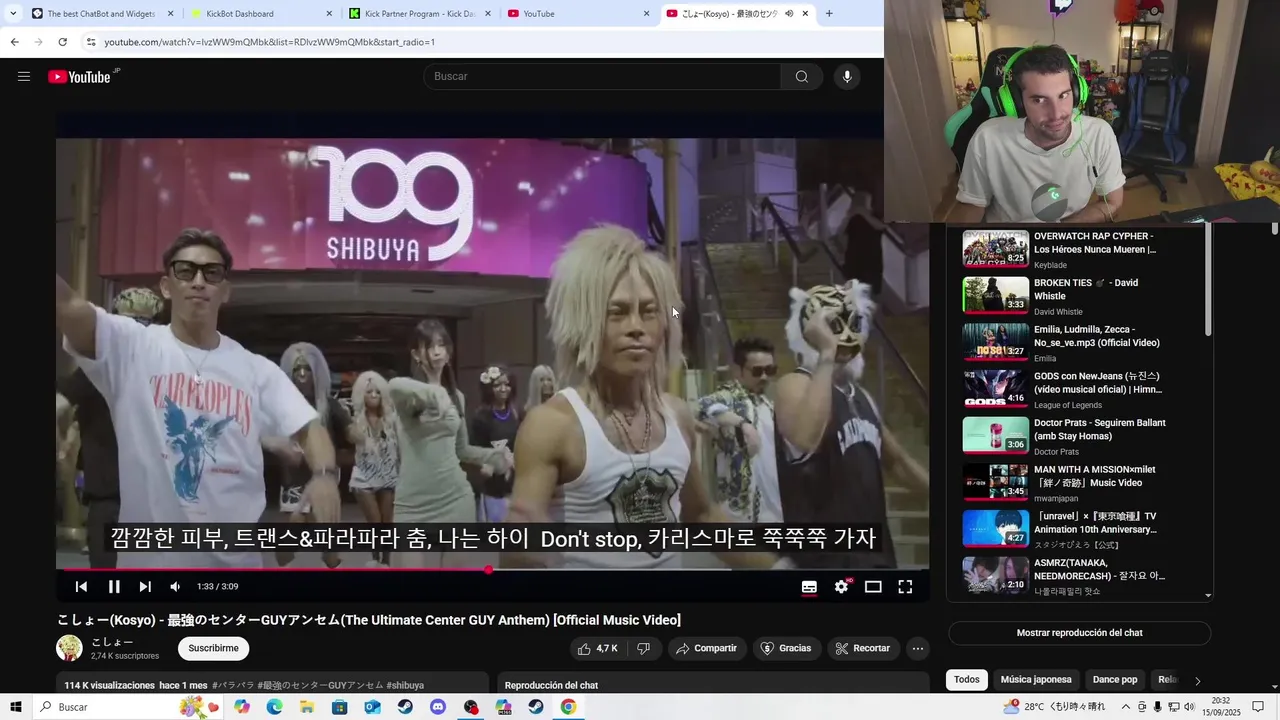This screenshot has height=720, width=1280.
Task: Open unravel TV Animation 10th Anniversary video
Action: (x=1063, y=529)
